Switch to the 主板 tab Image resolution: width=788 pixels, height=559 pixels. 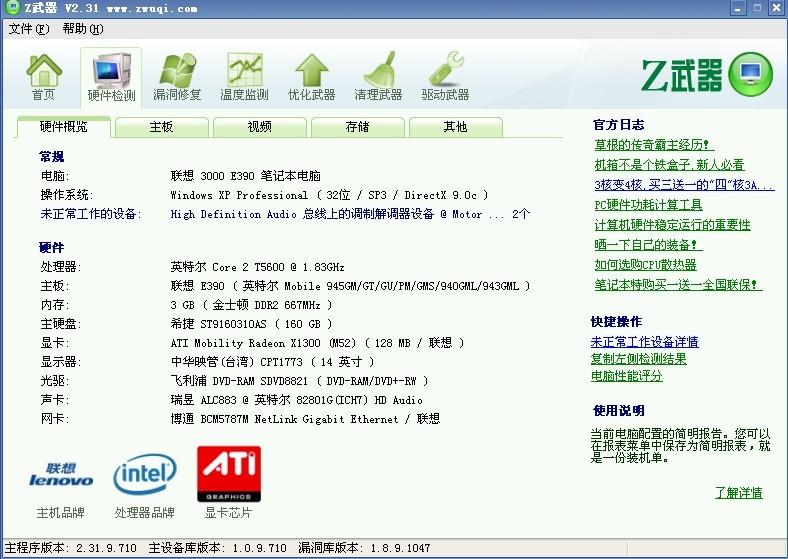161,127
